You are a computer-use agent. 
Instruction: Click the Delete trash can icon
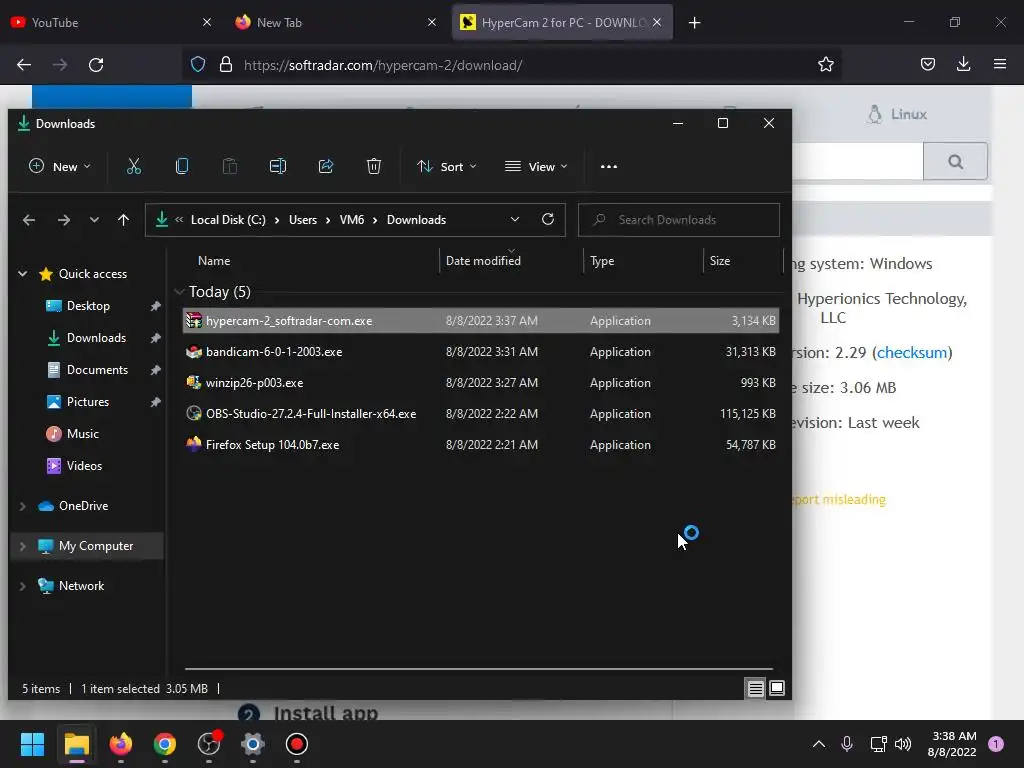click(x=374, y=167)
